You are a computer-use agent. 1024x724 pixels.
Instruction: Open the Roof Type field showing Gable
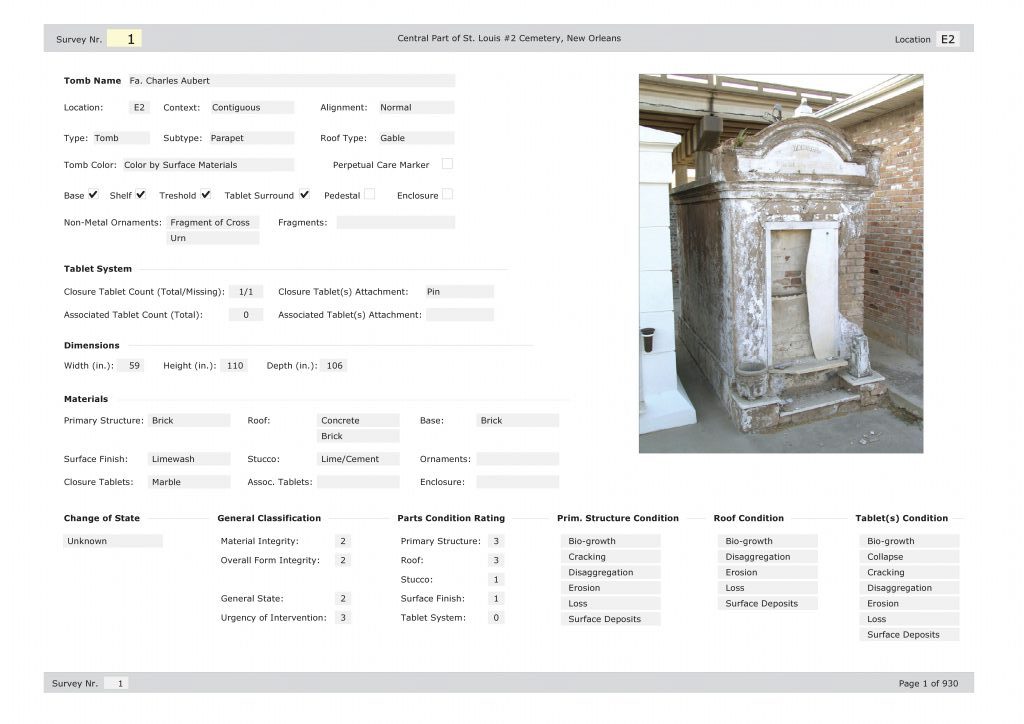click(415, 139)
